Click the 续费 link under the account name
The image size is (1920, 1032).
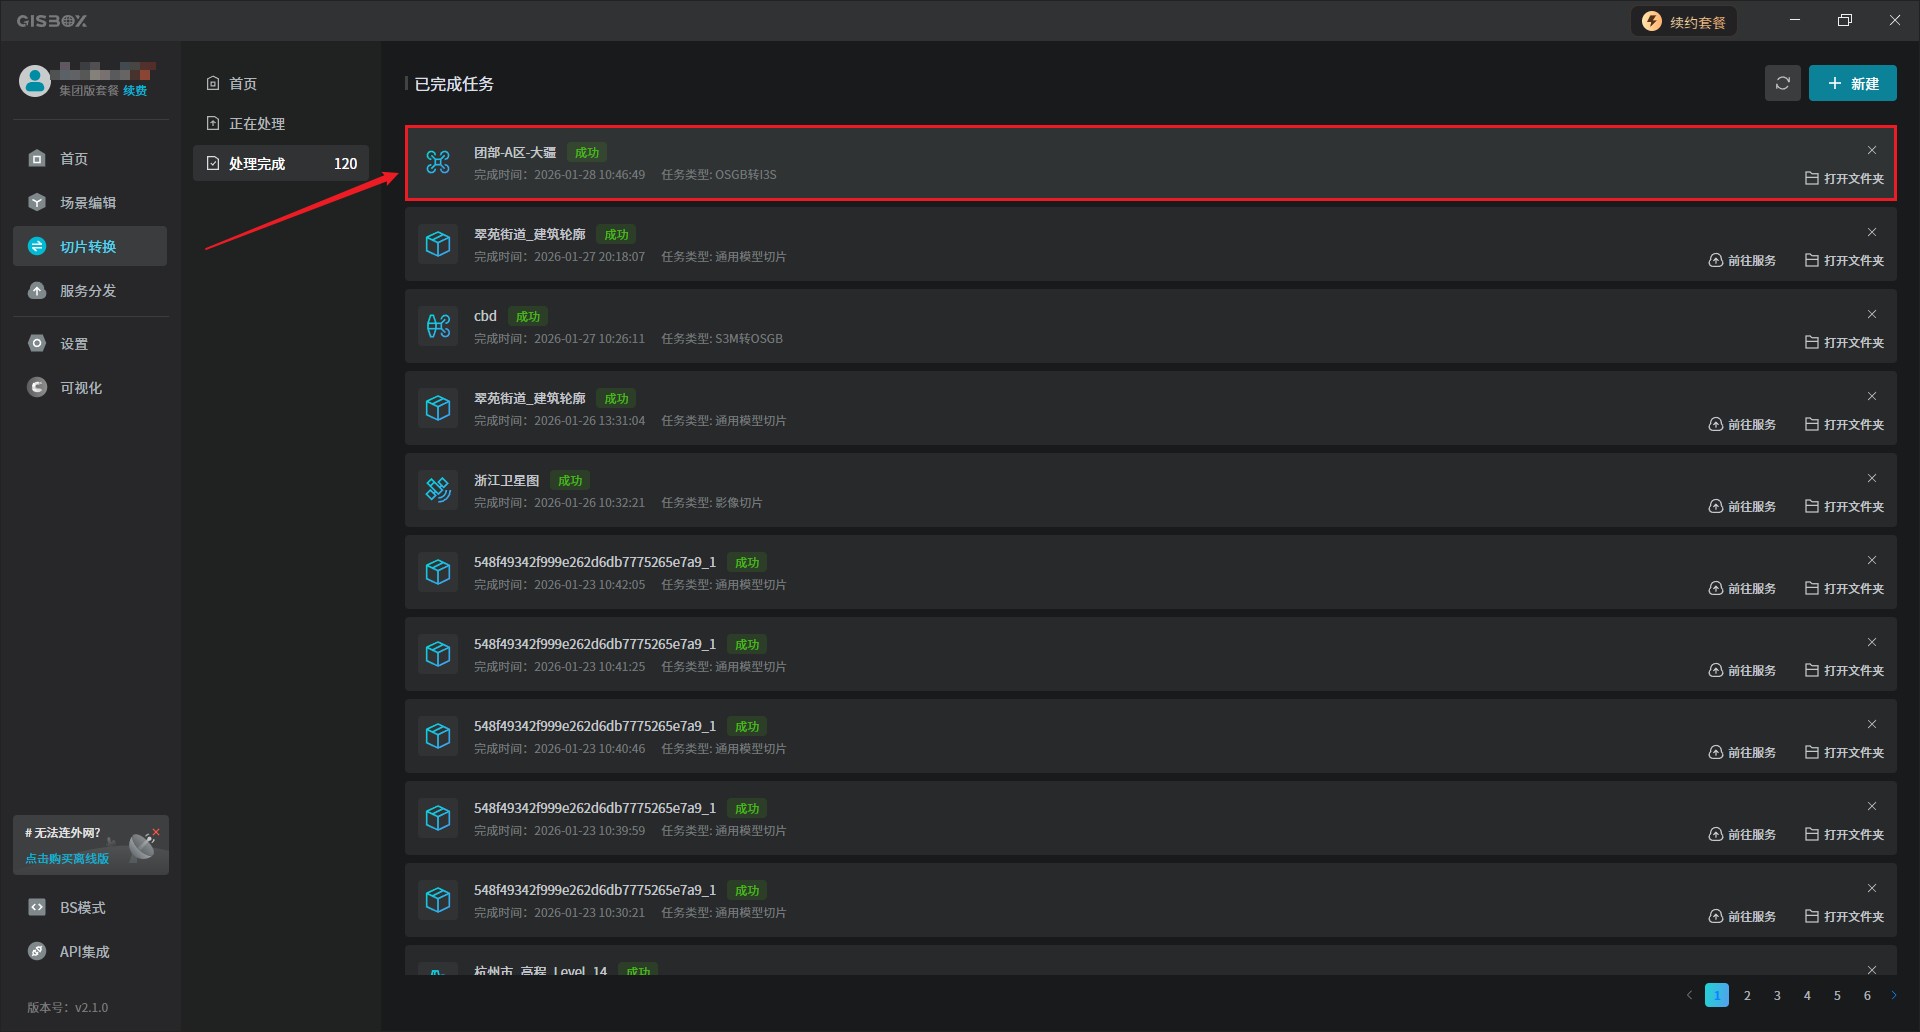(x=135, y=91)
